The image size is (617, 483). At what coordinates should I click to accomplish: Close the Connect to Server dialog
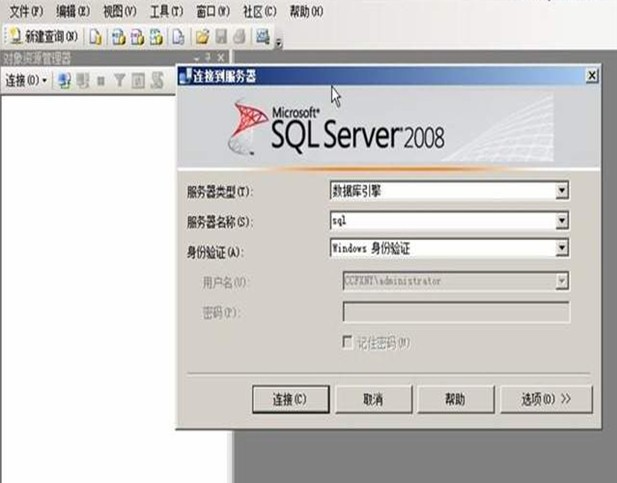pyautogui.click(x=591, y=76)
